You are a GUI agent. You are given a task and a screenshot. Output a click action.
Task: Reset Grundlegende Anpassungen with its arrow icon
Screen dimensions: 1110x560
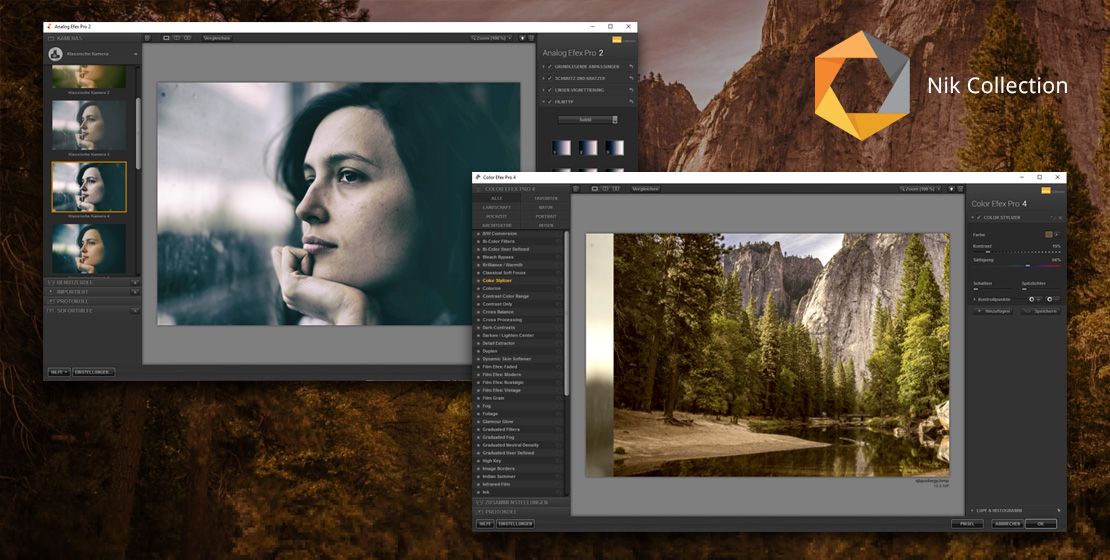point(631,67)
